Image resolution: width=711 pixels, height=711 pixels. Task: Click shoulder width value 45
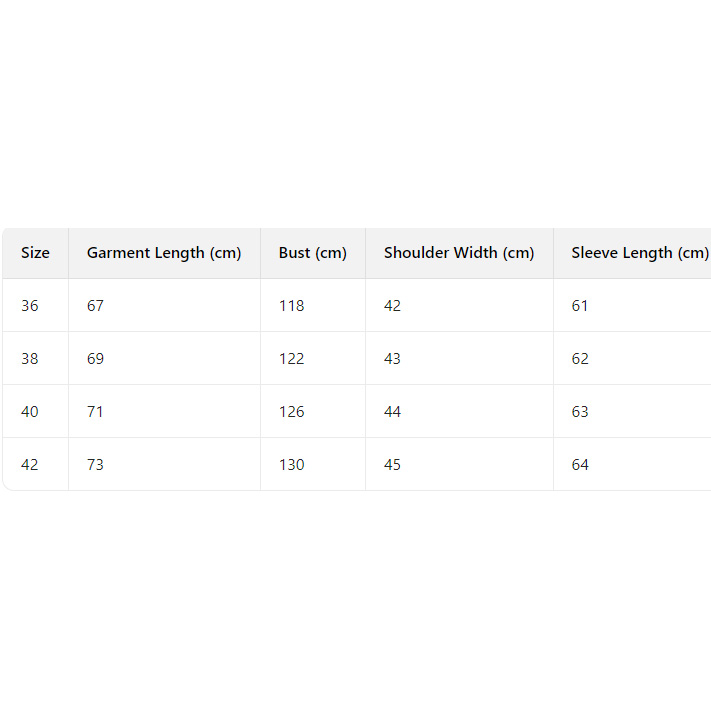[x=393, y=465]
